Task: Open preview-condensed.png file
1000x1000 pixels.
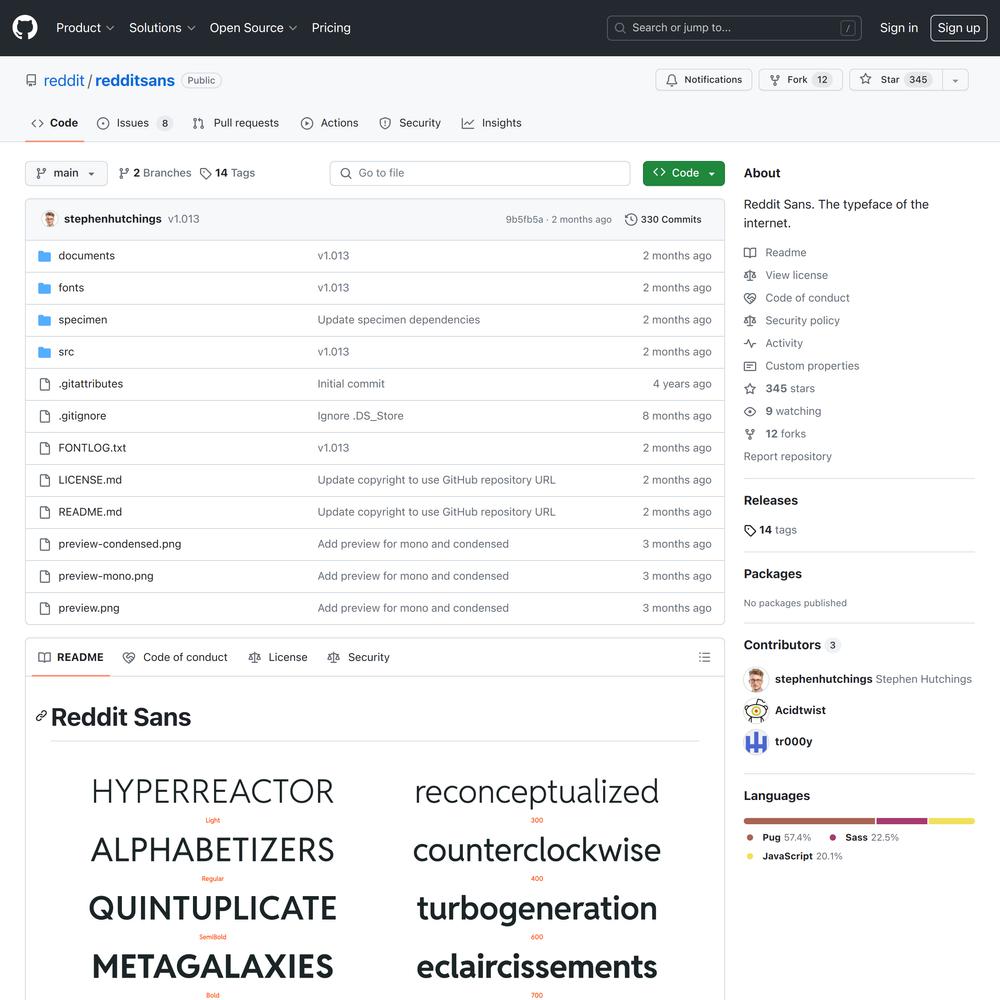Action: 119,544
